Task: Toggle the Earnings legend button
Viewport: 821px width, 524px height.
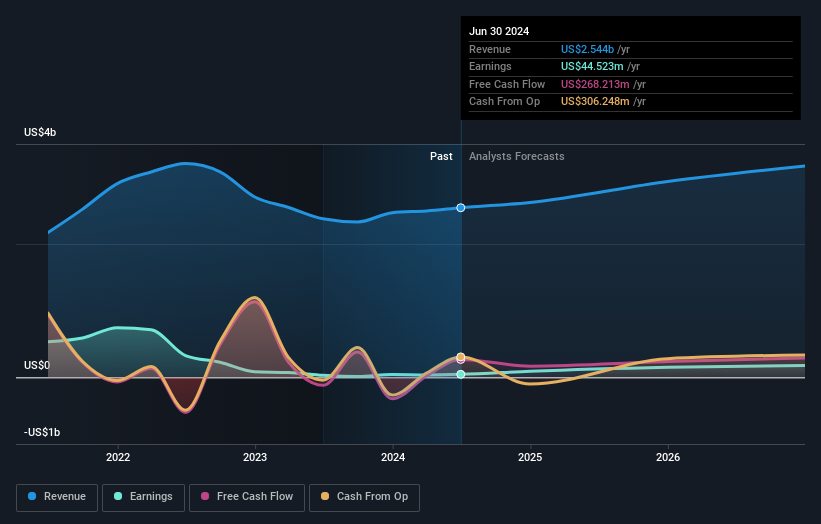Action: point(143,497)
